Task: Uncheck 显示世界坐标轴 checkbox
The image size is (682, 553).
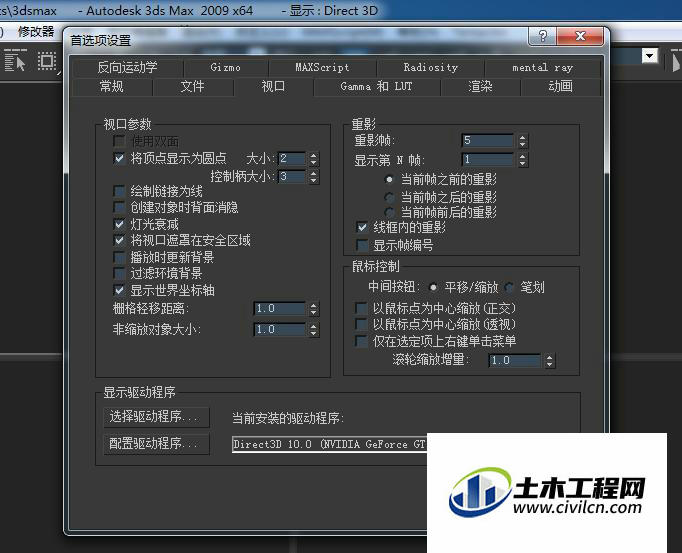Action: [x=119, y=290]
